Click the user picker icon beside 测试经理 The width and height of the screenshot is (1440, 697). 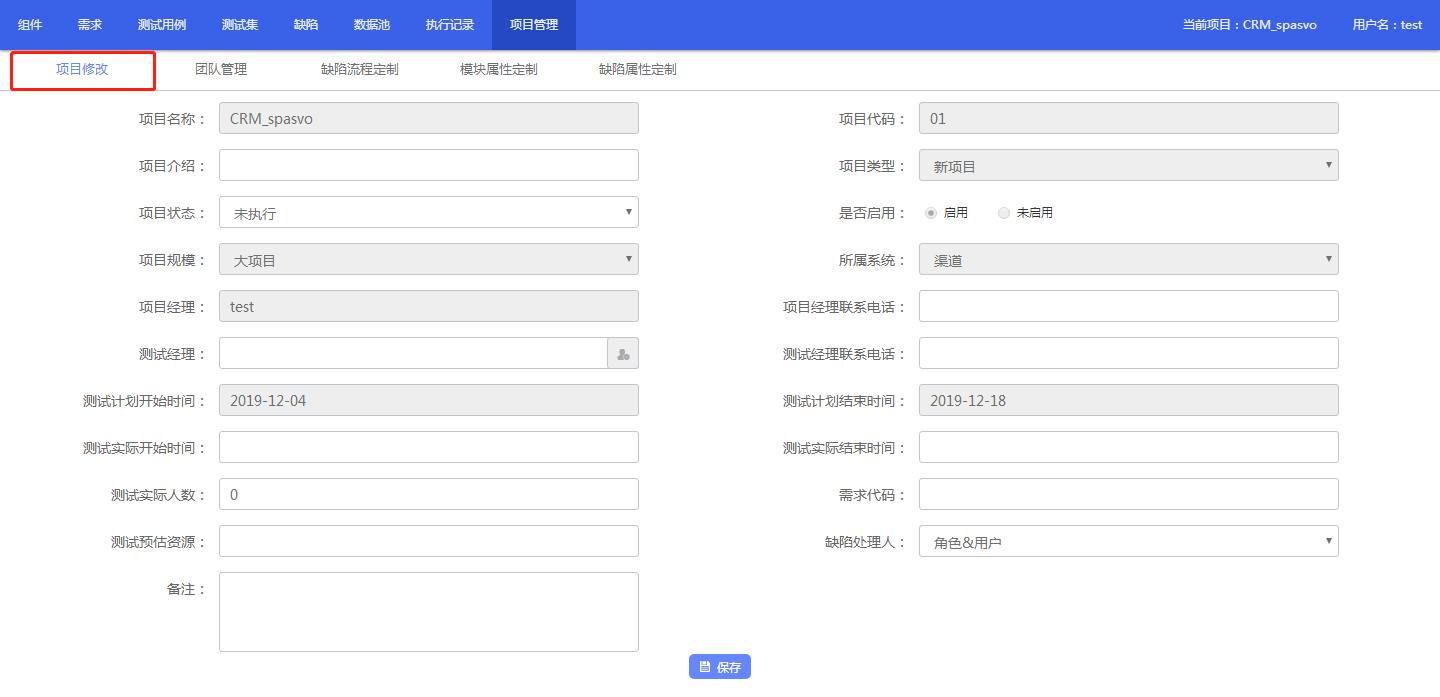623,354
